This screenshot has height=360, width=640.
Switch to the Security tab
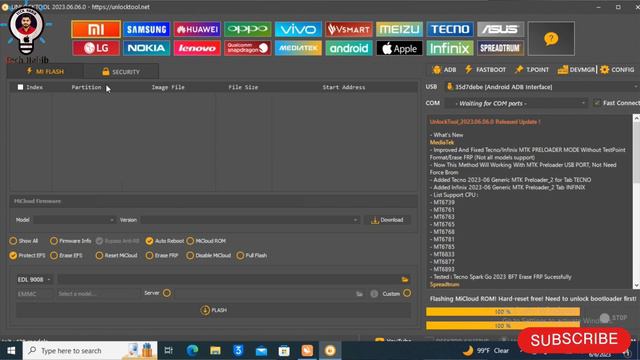click(x=121, y=72)
